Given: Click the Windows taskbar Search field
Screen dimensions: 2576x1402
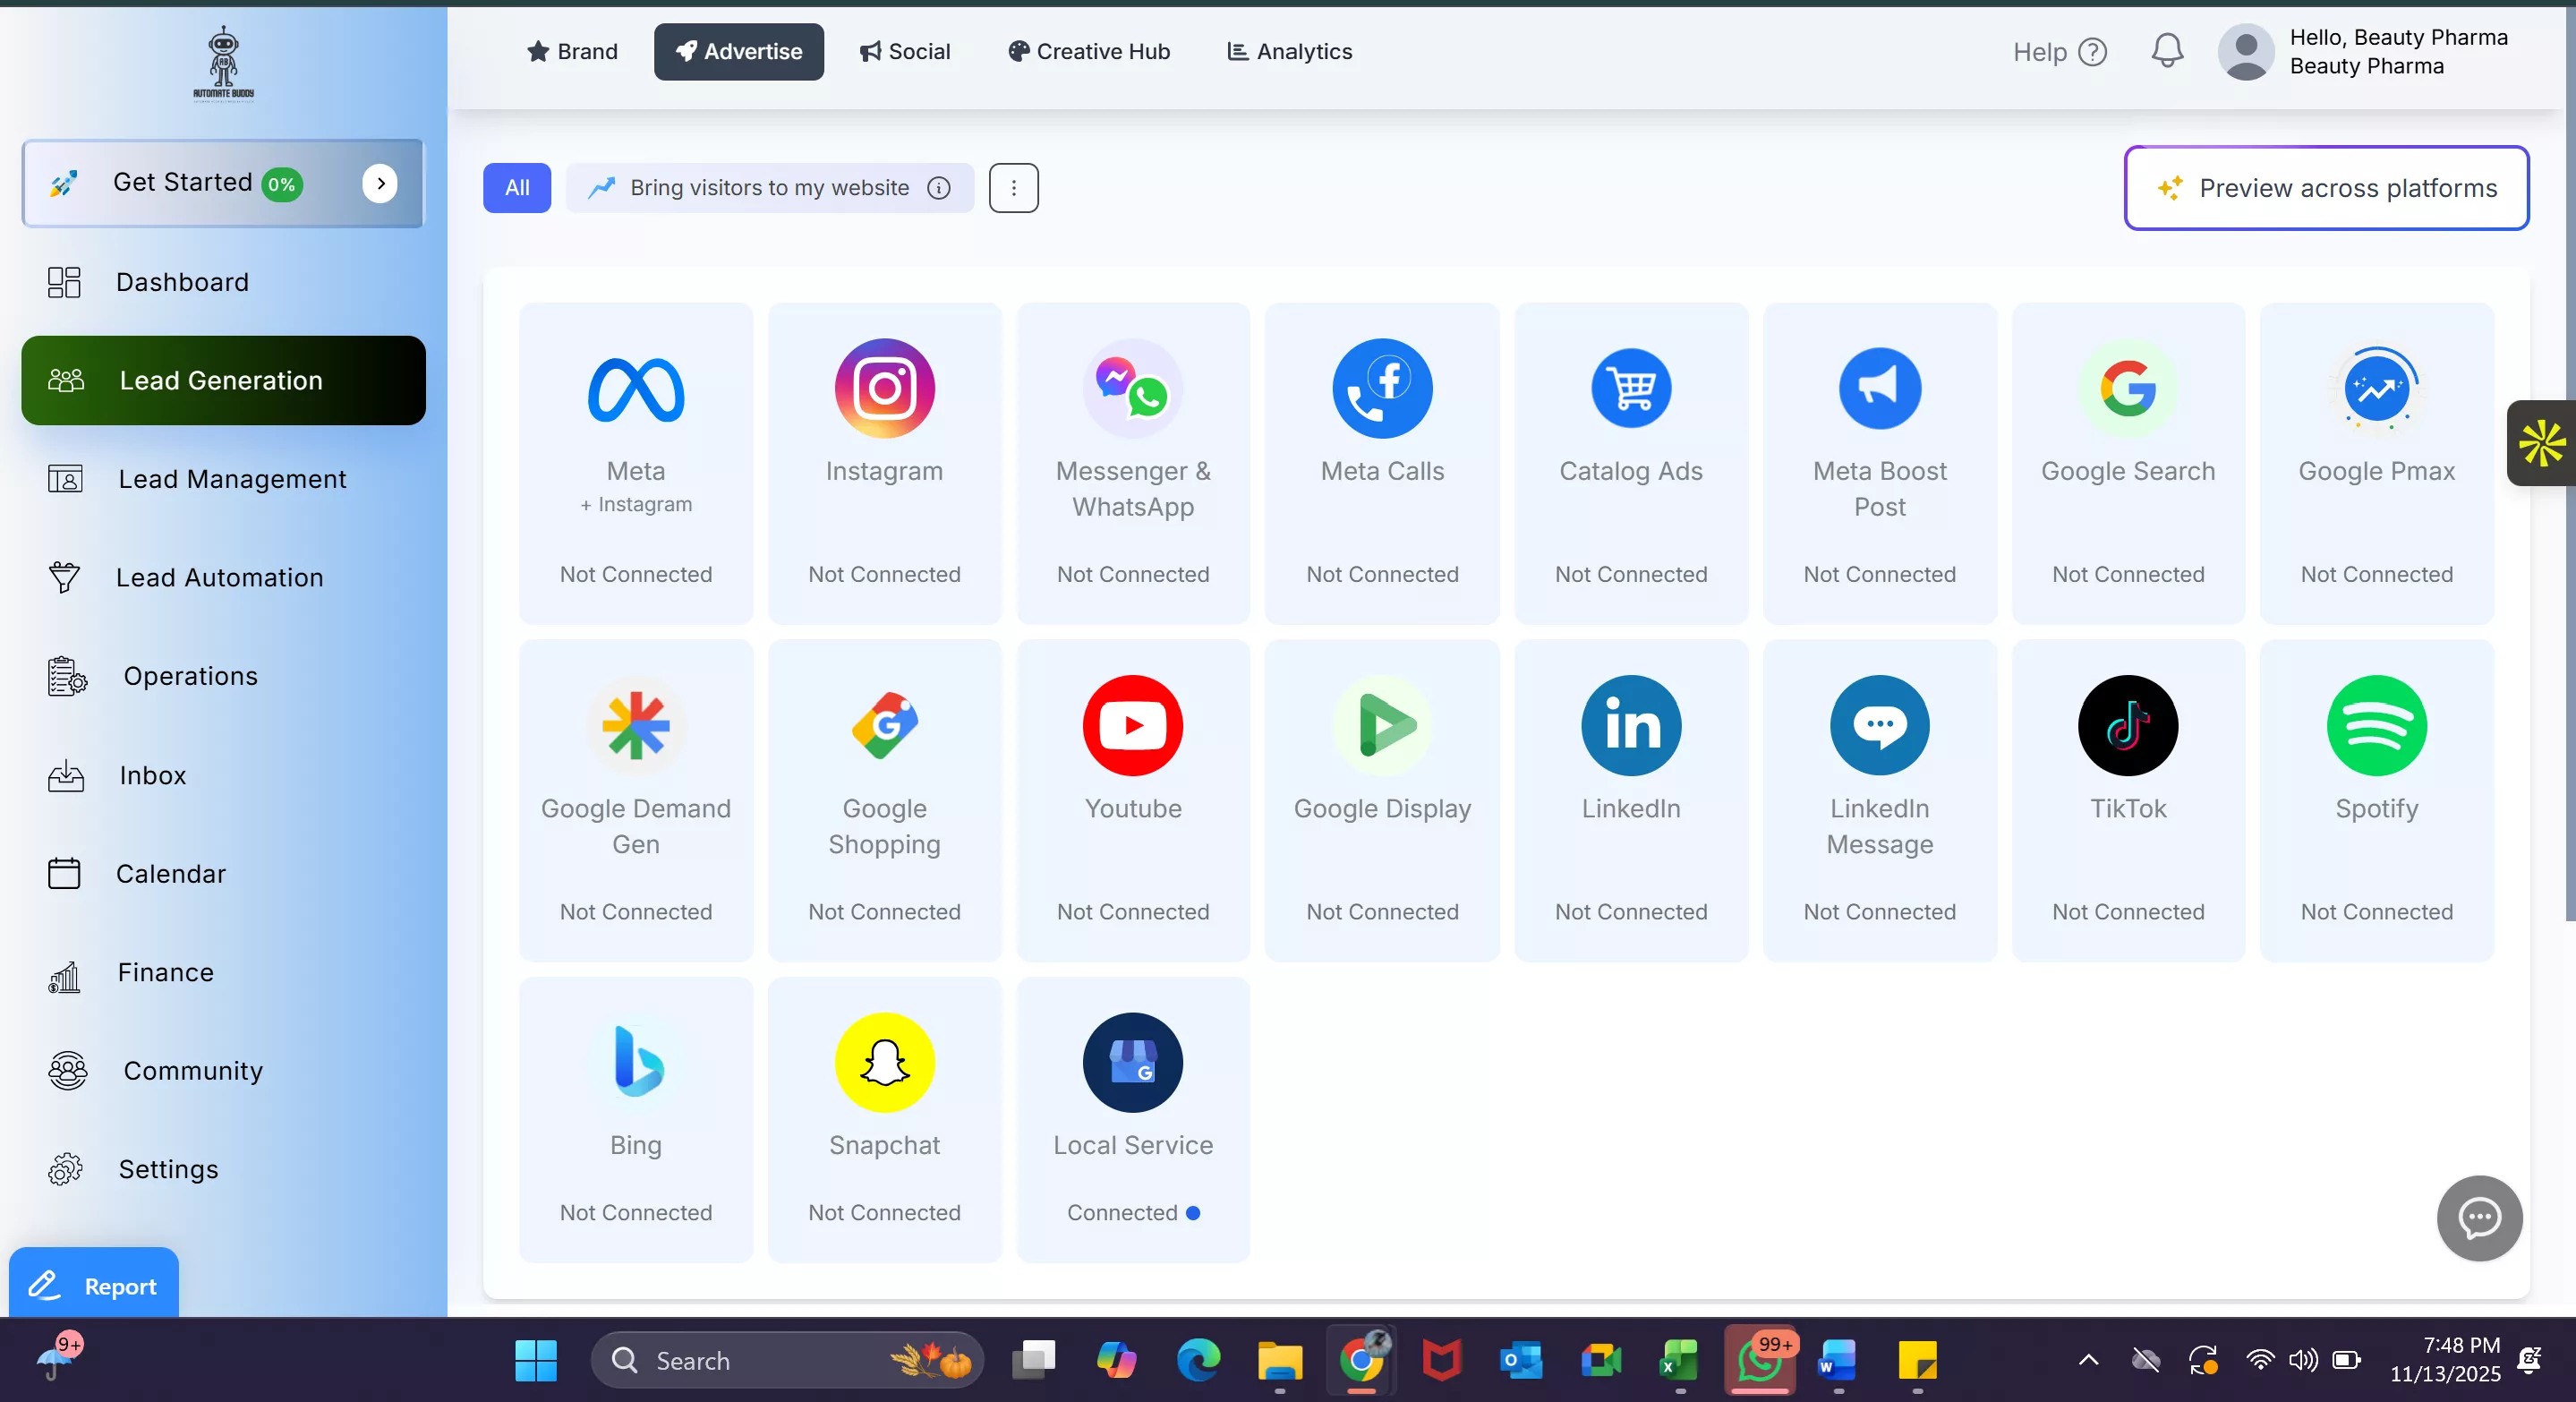Looking at the screenshot, I should (x=760, y=1360).
